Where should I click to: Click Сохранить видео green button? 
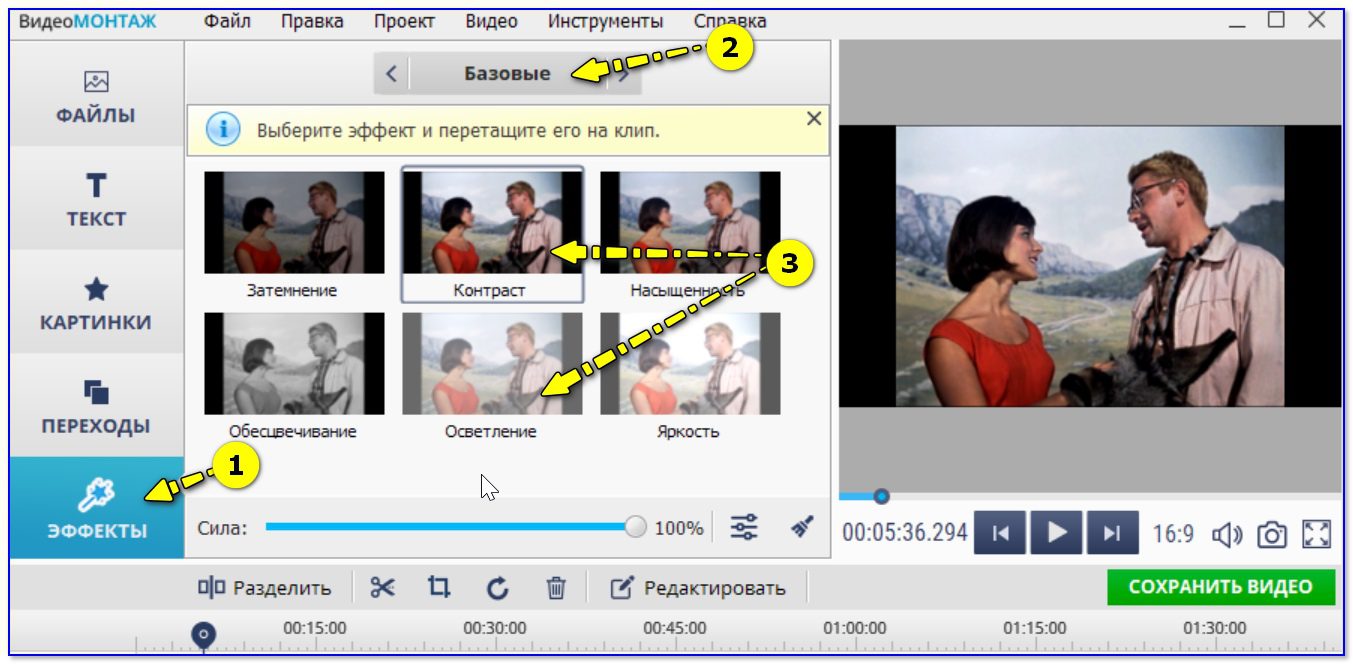click(1221, 587)
